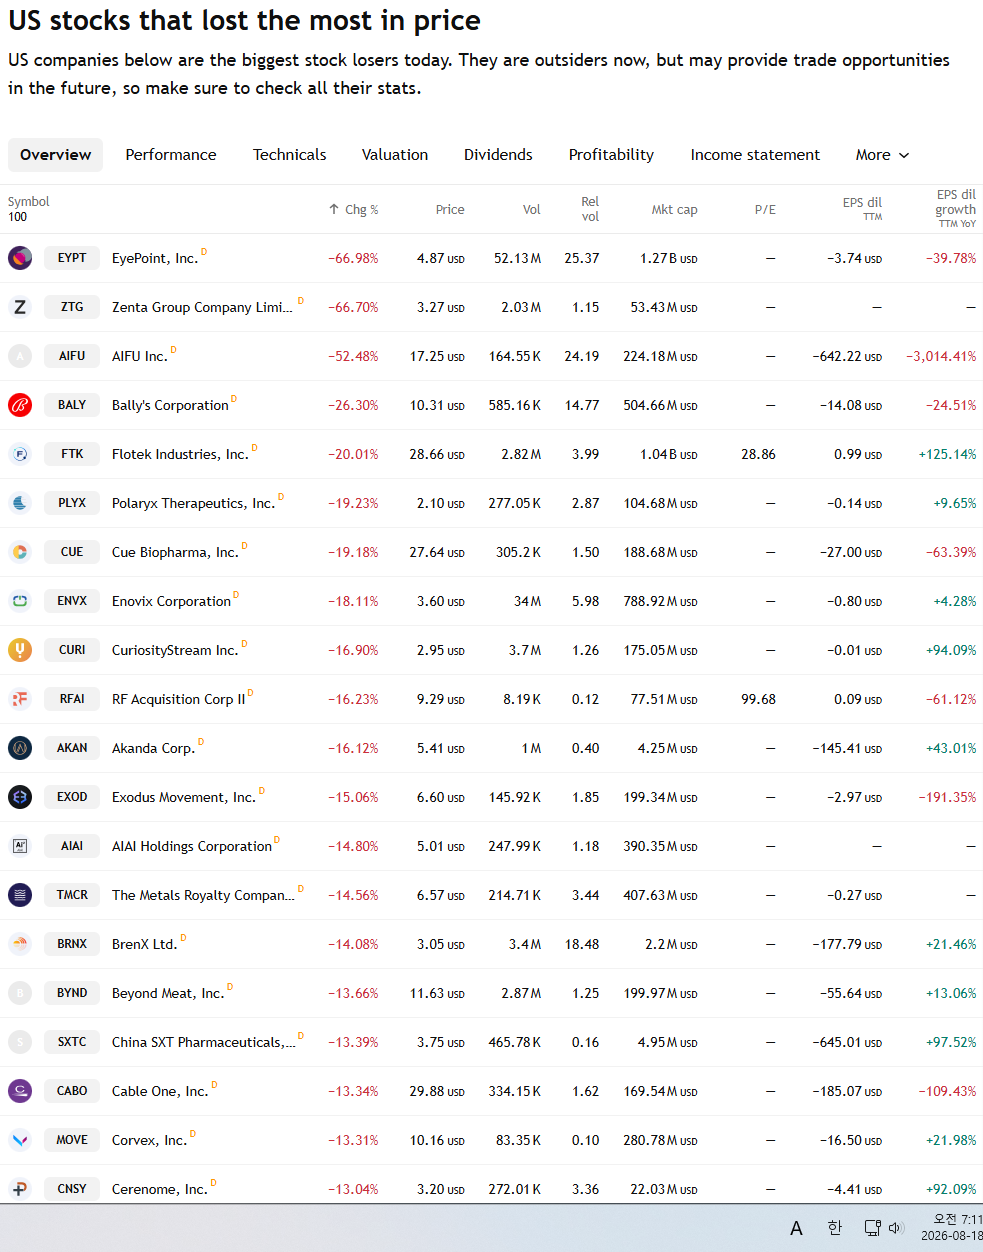Click the 1.27 B market cap value
Image resolution: width=983 pixels, height=1252 pixels.
click(668, 258)
